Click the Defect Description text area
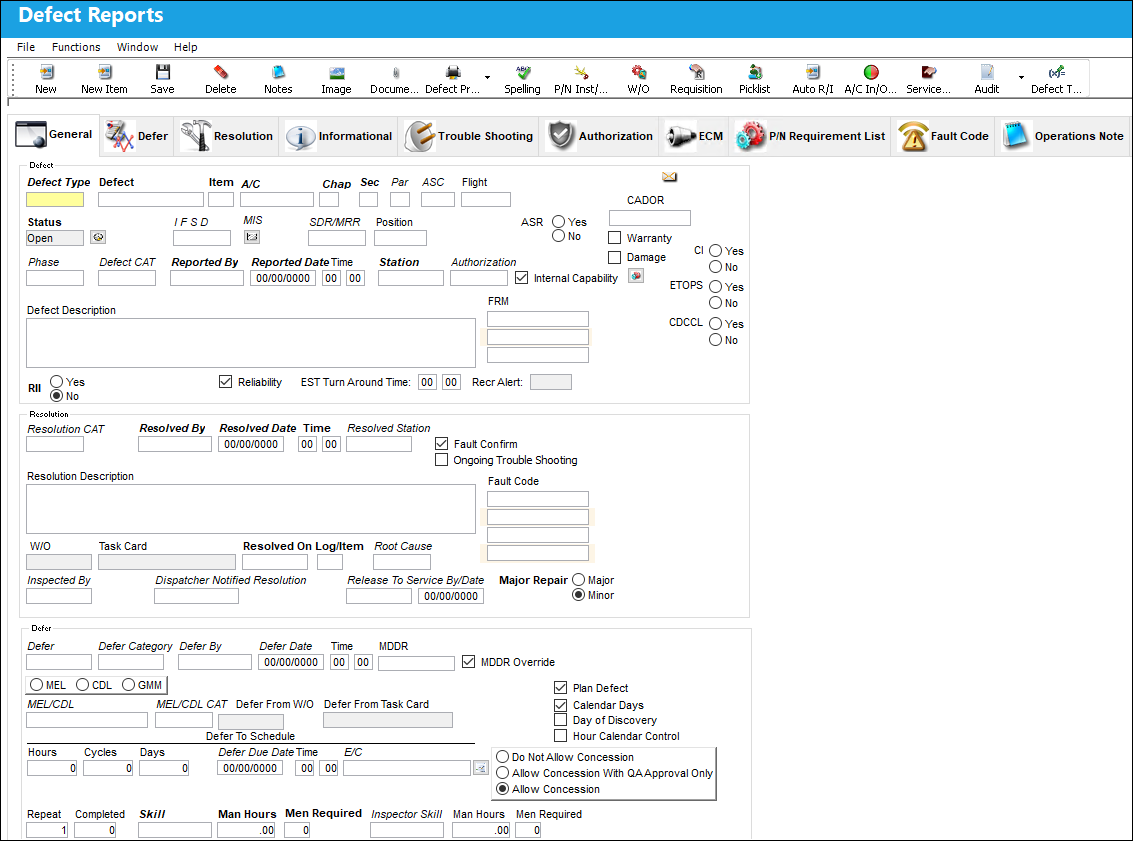1133x841 pixels. click(251, 343)
